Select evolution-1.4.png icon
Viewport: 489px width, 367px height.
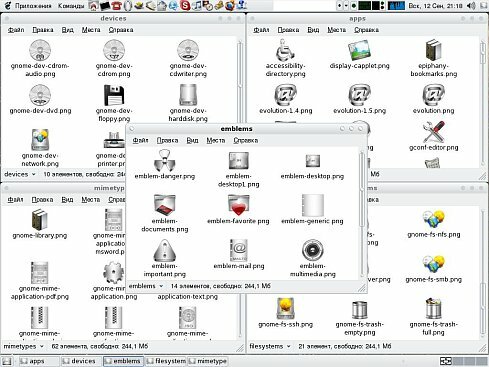click(285, 95)
